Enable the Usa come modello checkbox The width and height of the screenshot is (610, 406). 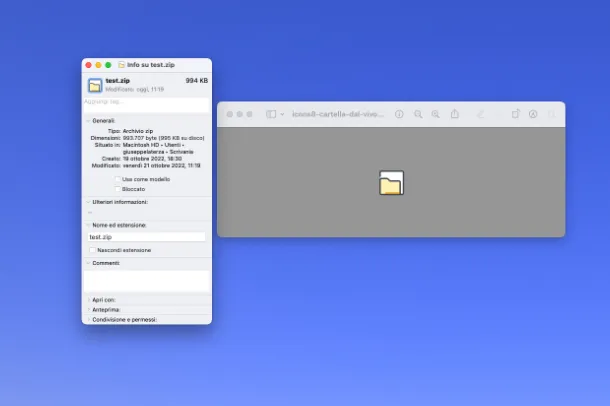point(117,179)
